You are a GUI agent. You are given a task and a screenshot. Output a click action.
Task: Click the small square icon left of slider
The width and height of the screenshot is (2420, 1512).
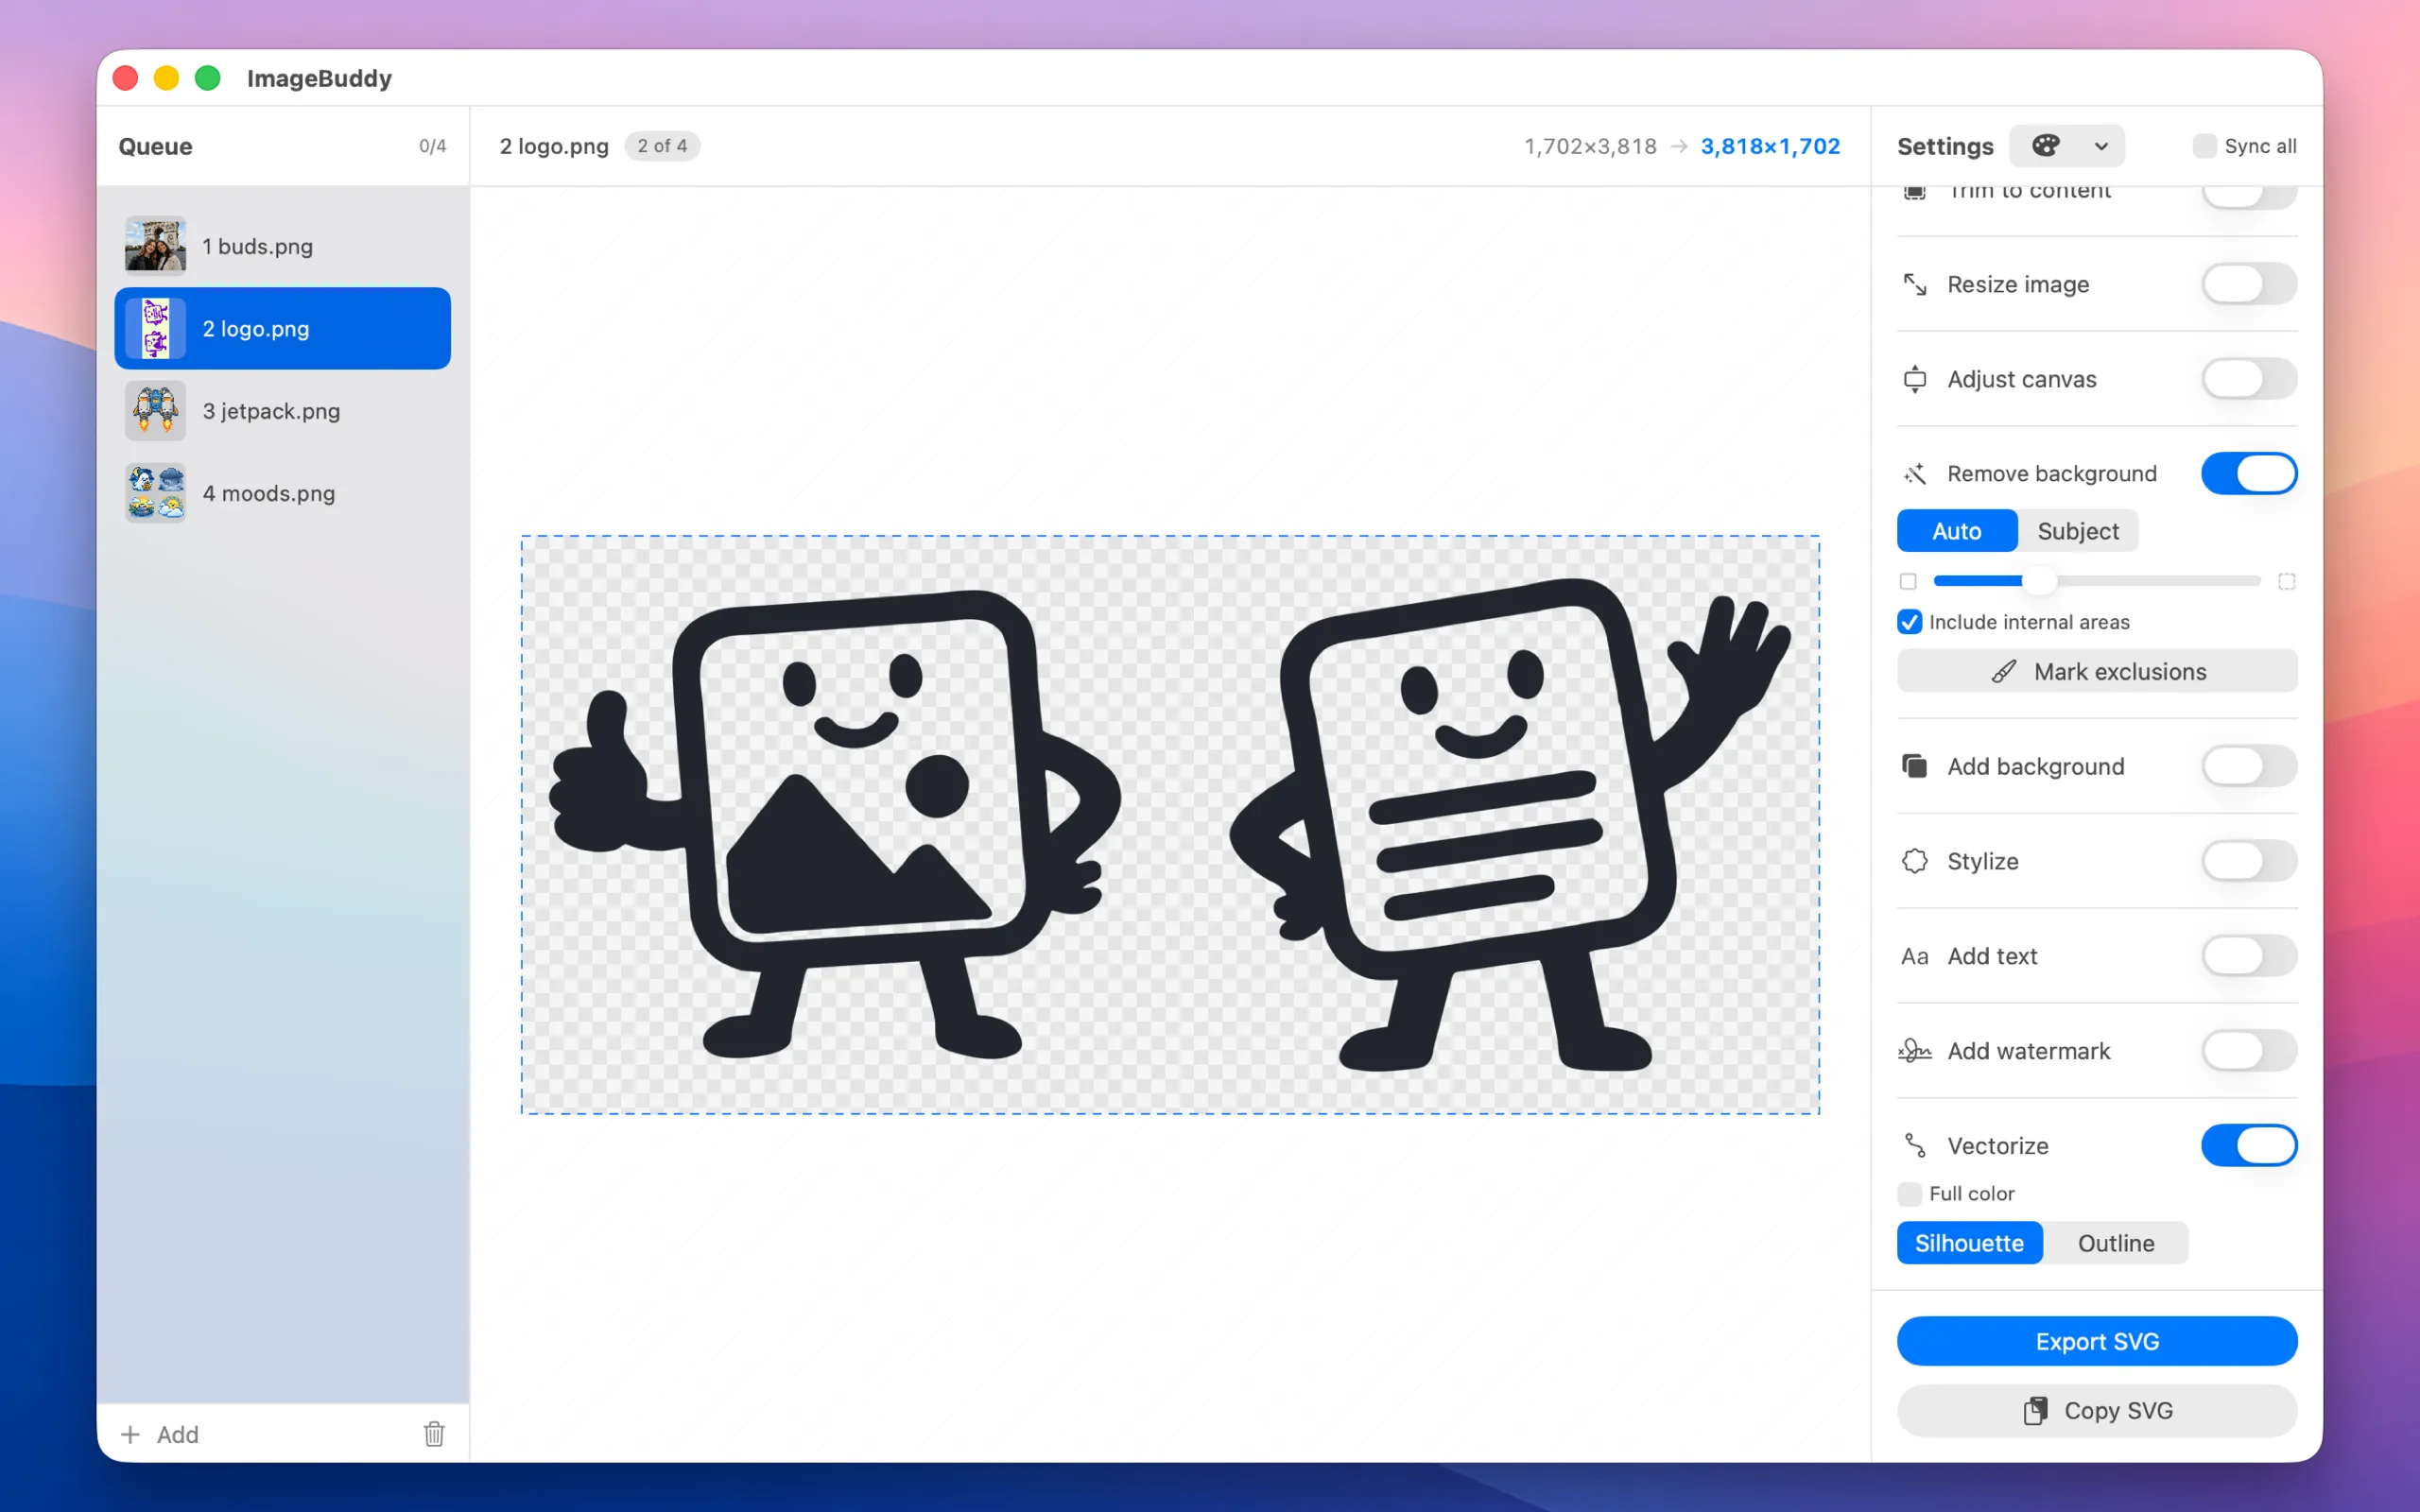[1908, 581]
